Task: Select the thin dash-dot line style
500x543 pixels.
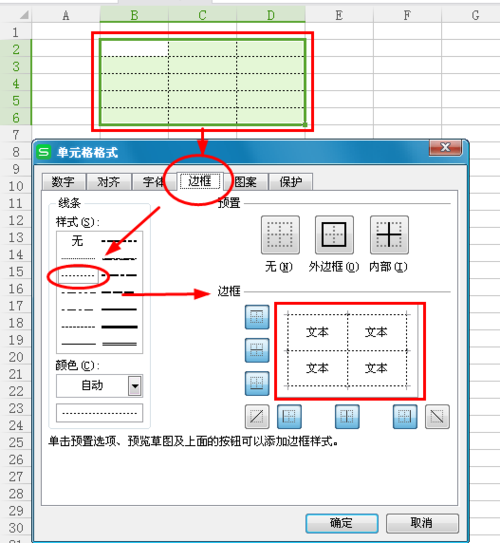Action: tap(78, 309)
